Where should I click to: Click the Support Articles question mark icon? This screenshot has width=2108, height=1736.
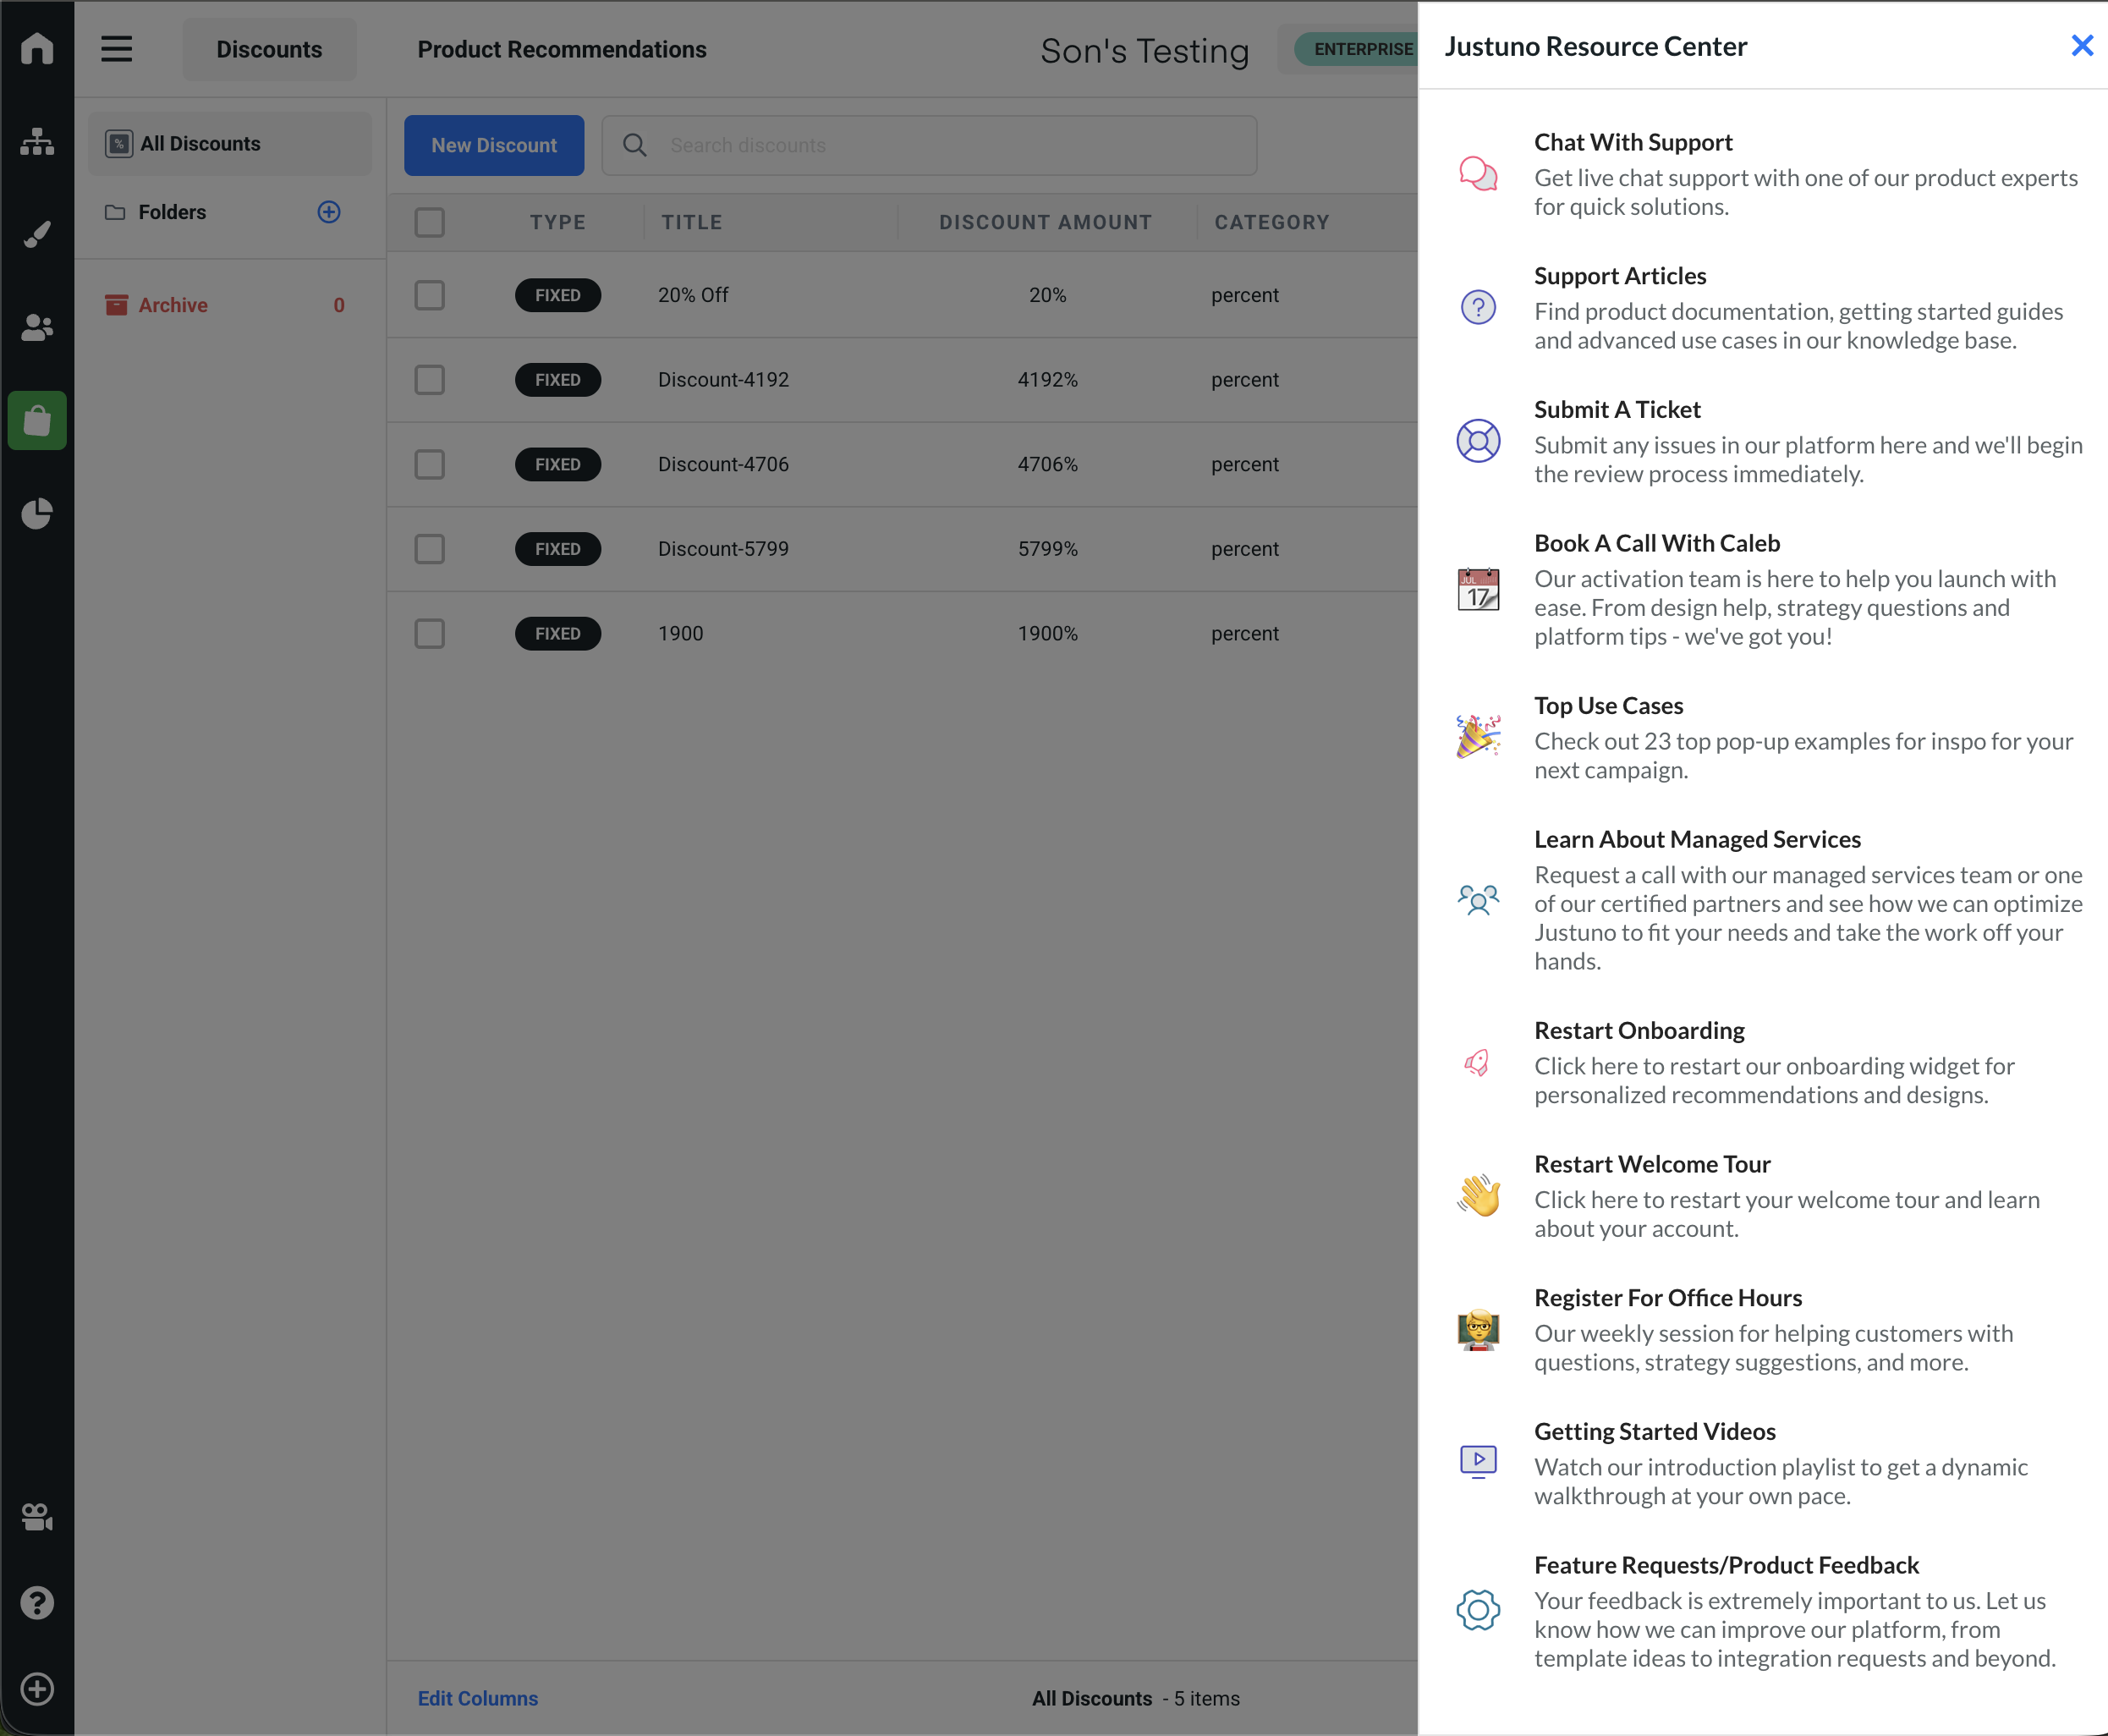1478,307
